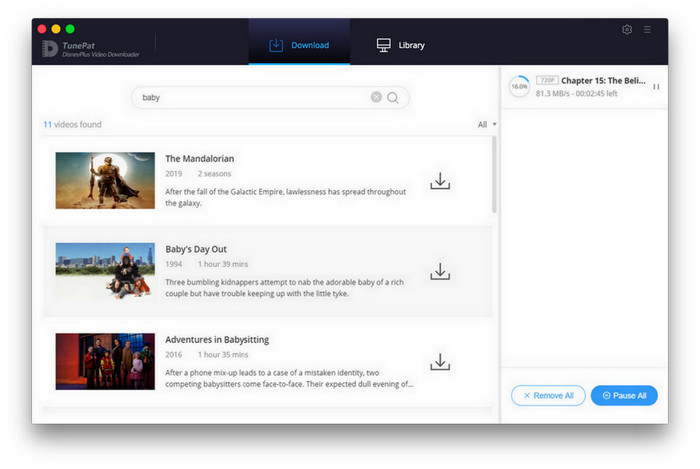Screen dimensions: 700x469
Task: Open the settings gear icon
Action: 627,29
